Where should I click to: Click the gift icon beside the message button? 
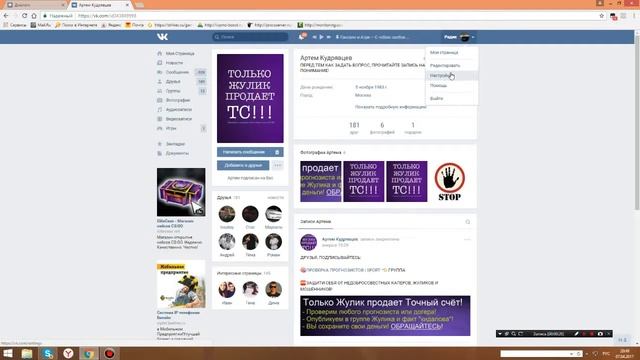pyautogui.click(x=277, y=152)
